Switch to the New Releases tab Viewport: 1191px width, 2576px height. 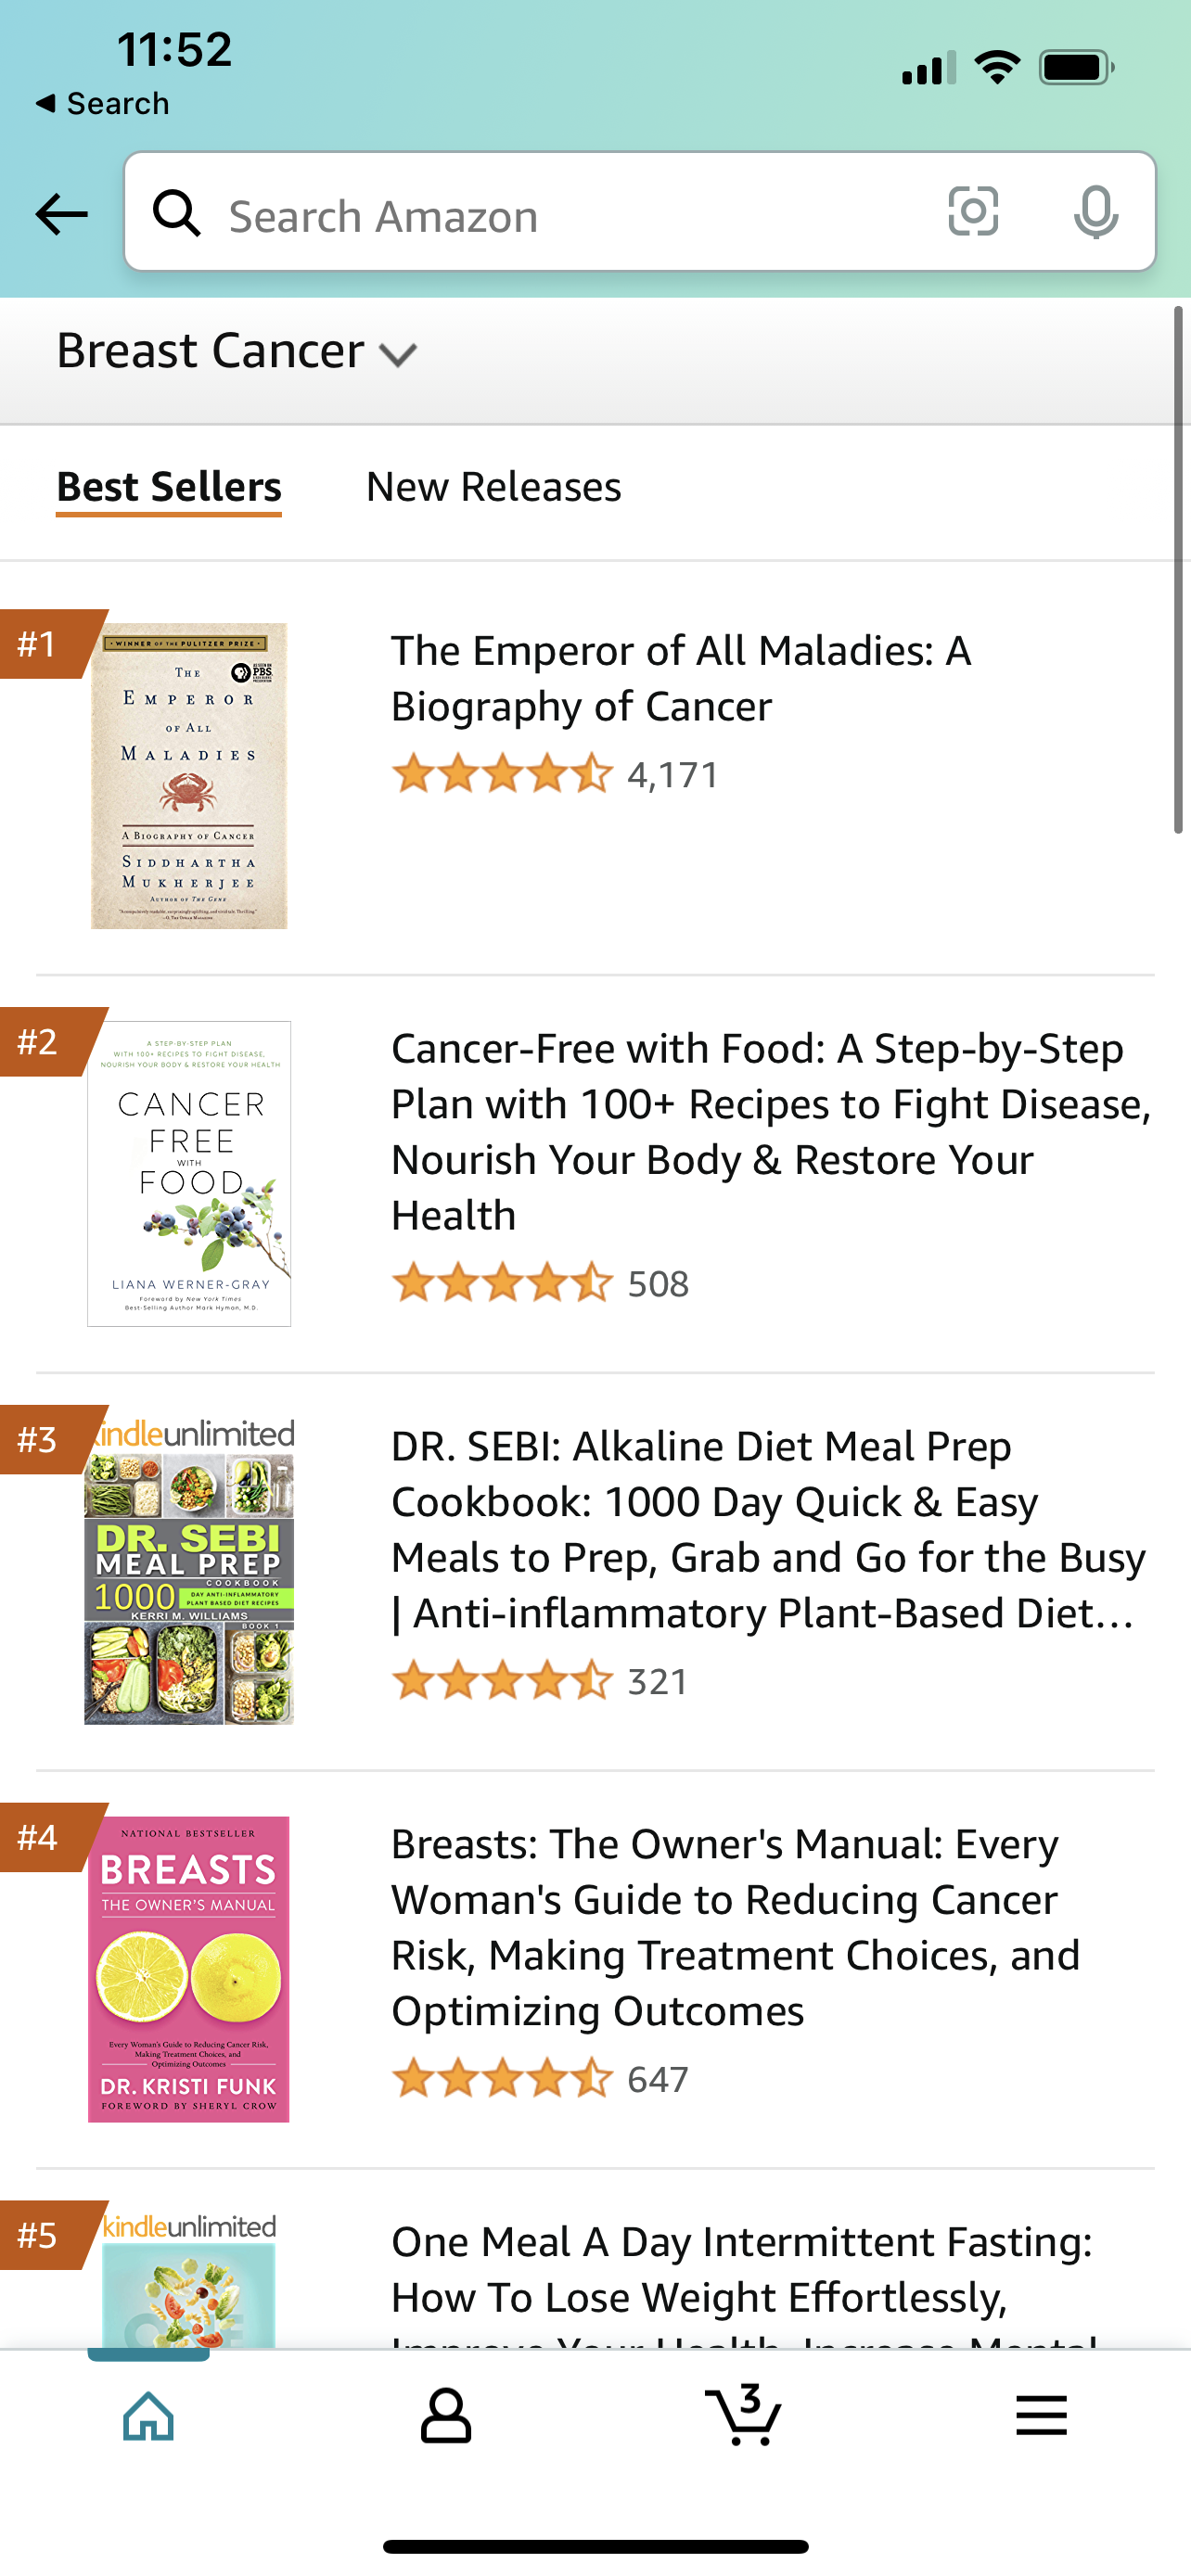click(x=493, y=487)
